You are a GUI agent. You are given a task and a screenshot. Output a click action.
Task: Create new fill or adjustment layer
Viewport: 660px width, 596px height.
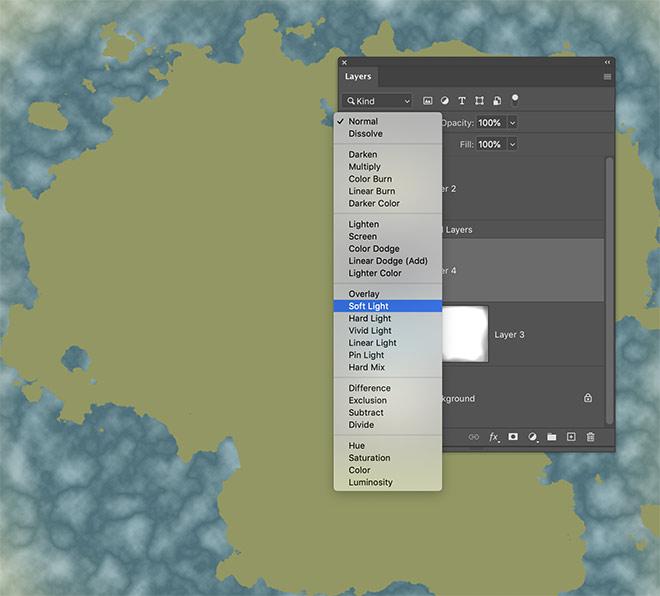pos(532,437)
